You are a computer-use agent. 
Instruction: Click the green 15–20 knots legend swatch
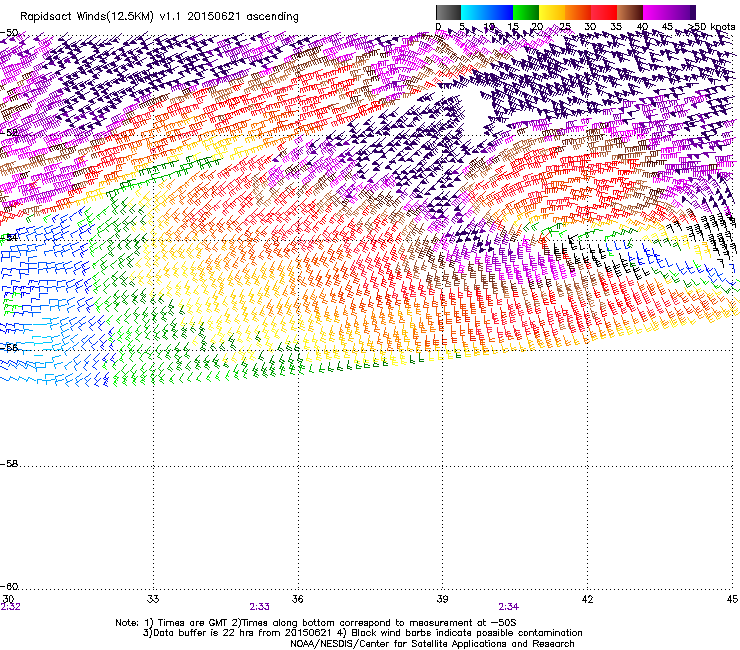[526, 12]
